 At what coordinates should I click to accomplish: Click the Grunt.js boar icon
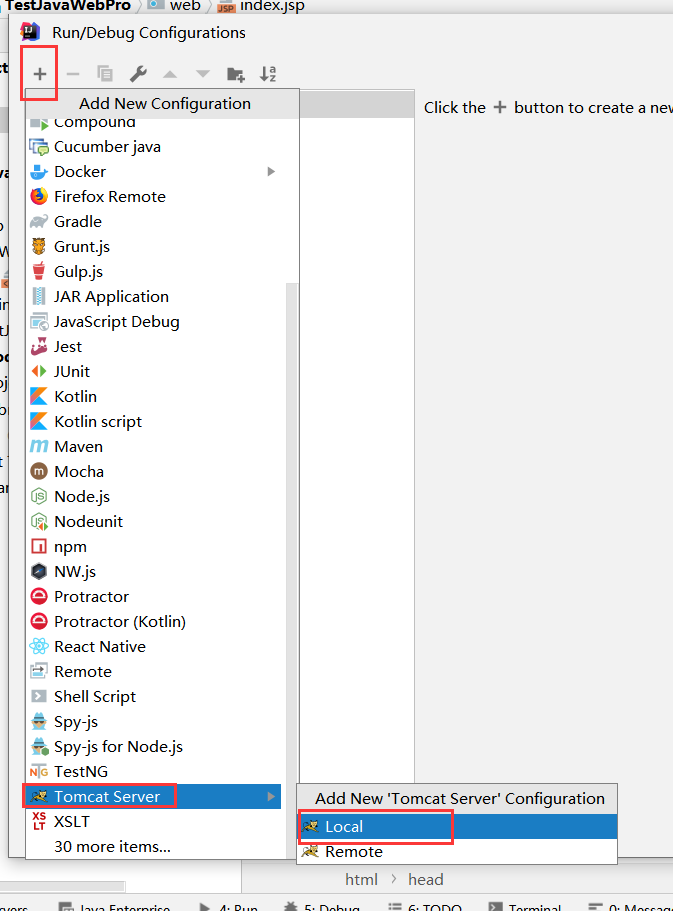pyautogui.click(x=39, y=246)
